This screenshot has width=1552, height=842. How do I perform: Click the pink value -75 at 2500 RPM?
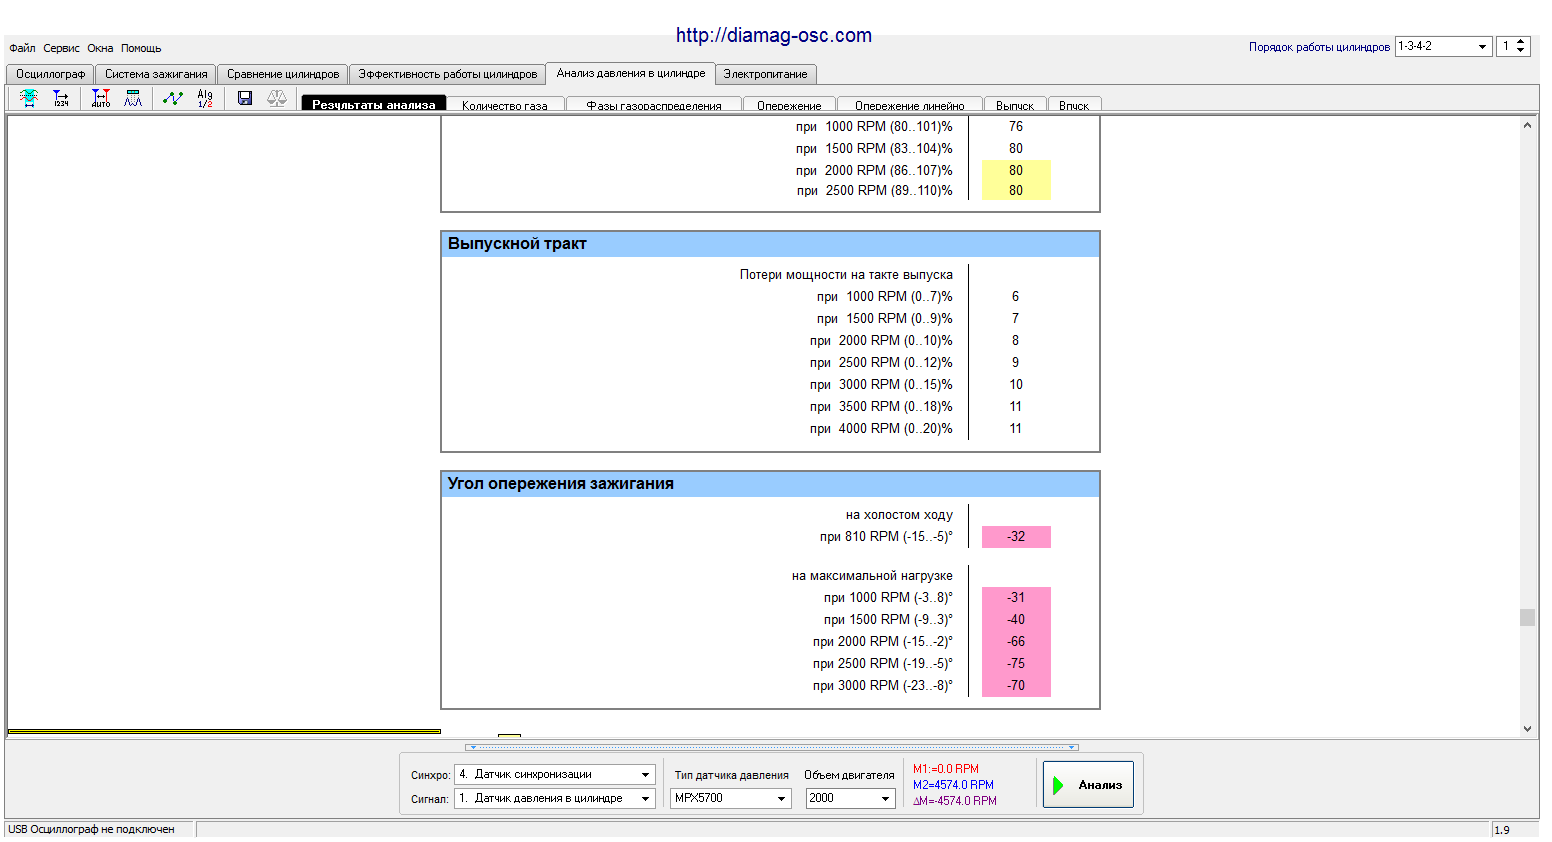click(1016, 664)
